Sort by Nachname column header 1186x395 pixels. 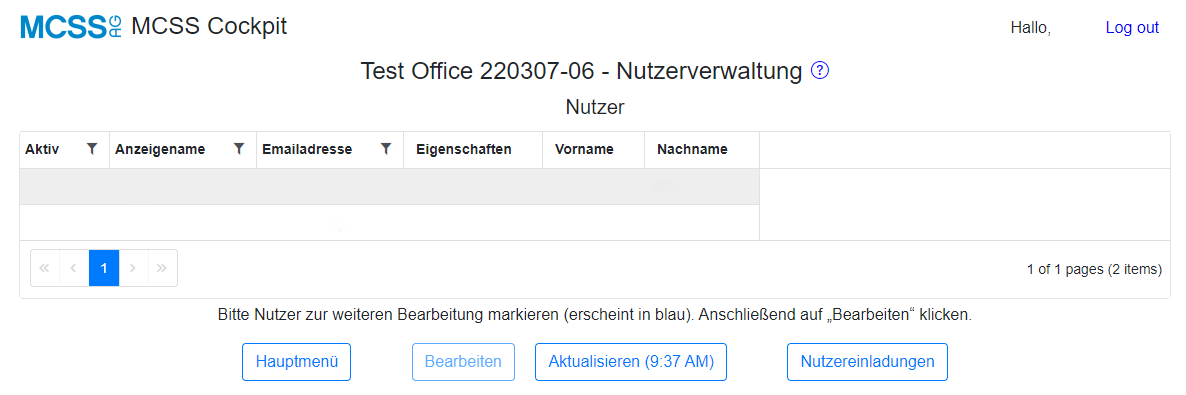[692, 149]
